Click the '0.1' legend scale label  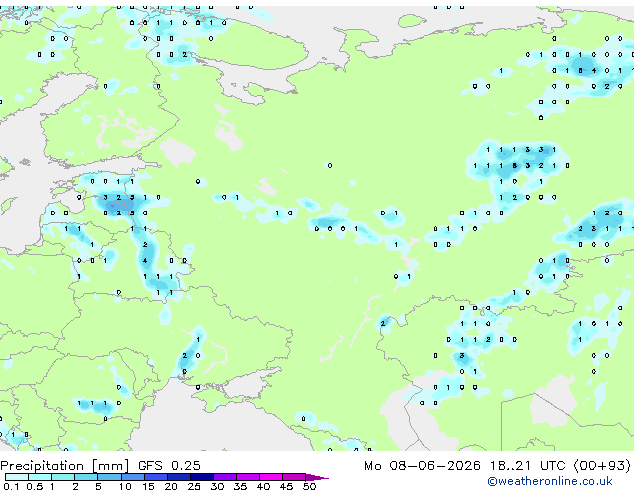[11, 486]
